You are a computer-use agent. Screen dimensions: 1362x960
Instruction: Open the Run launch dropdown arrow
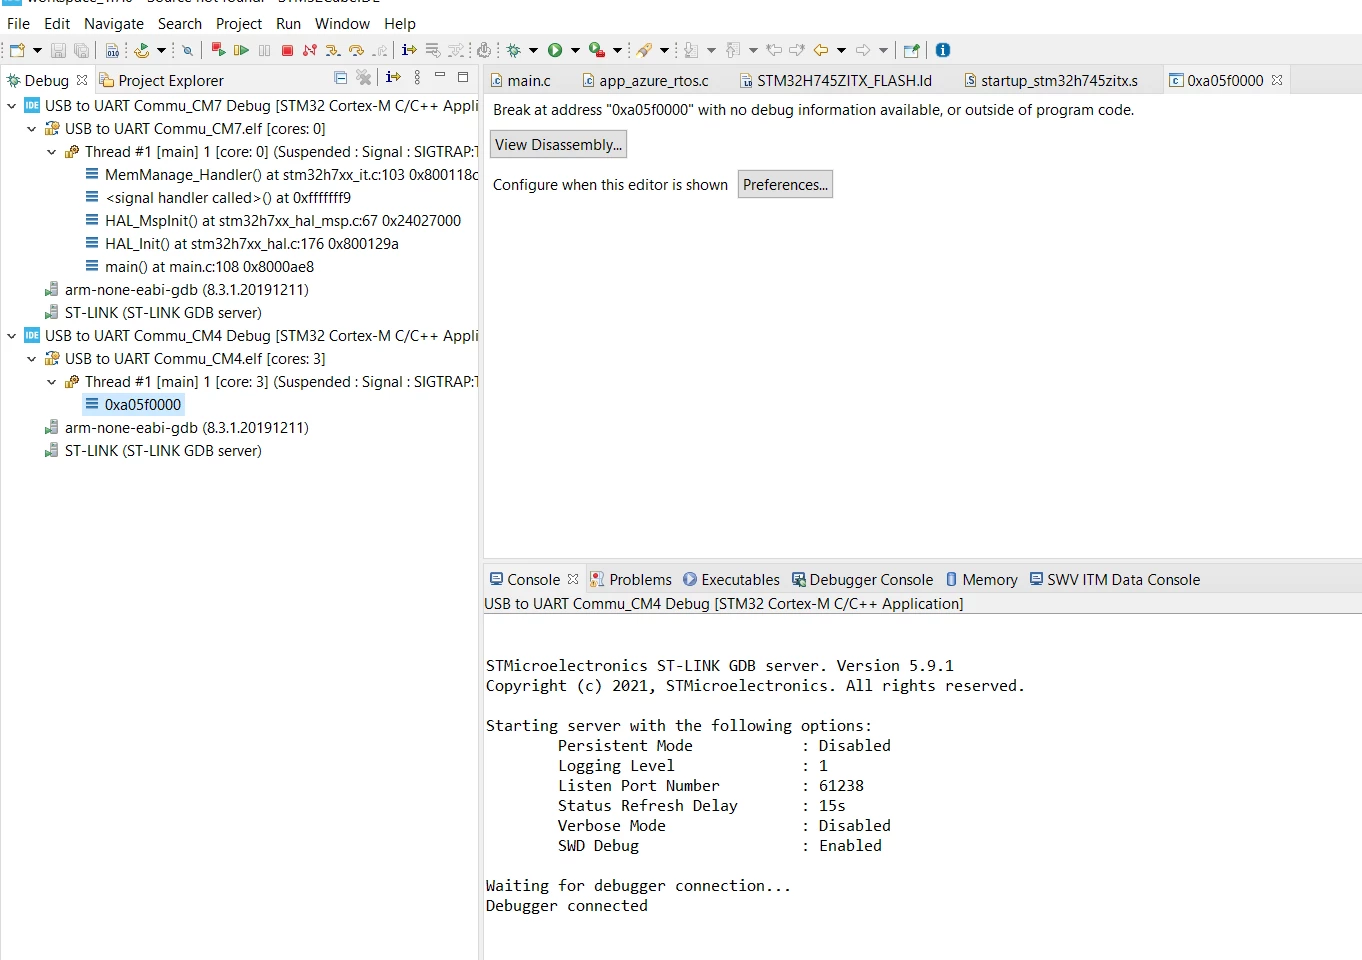click(x=575, y=50)
